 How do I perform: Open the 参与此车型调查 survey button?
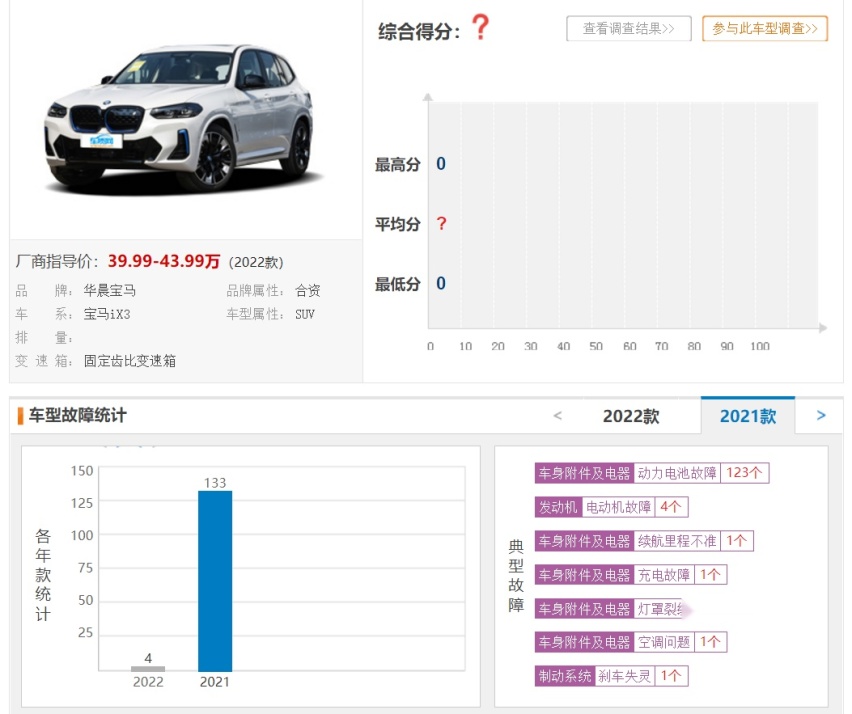pyautogui.click(x=765, y=28)
